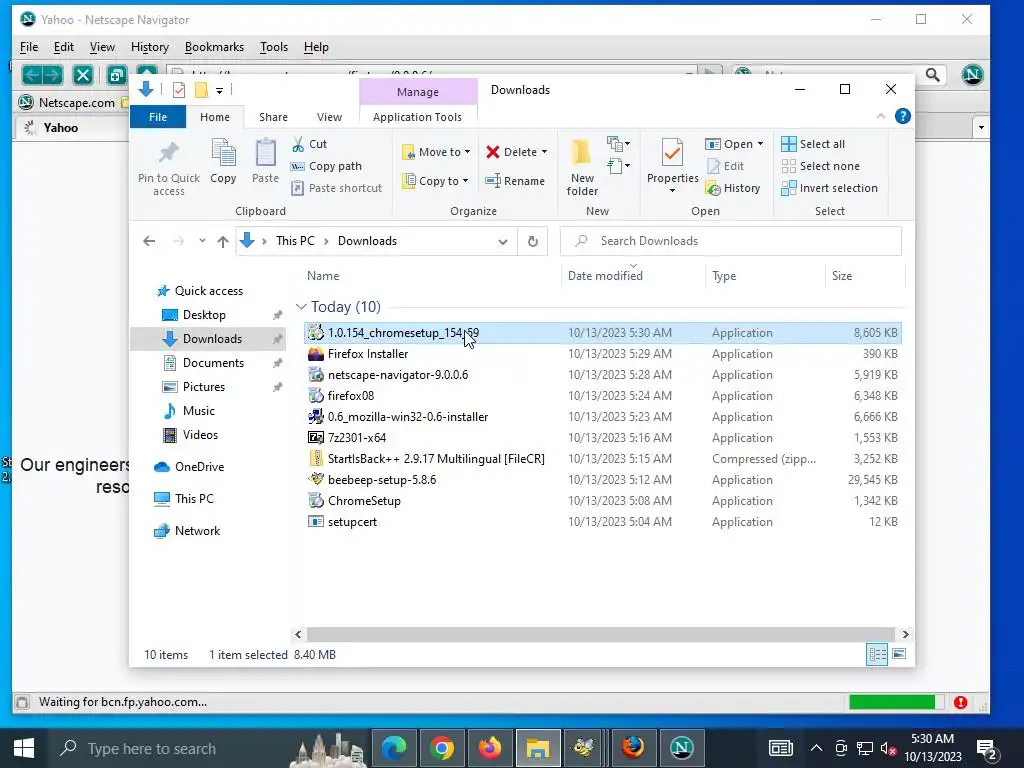Refresh the Downloads folder view
This screenshot has height=768, width=1024.
click(x=533, y=241)
